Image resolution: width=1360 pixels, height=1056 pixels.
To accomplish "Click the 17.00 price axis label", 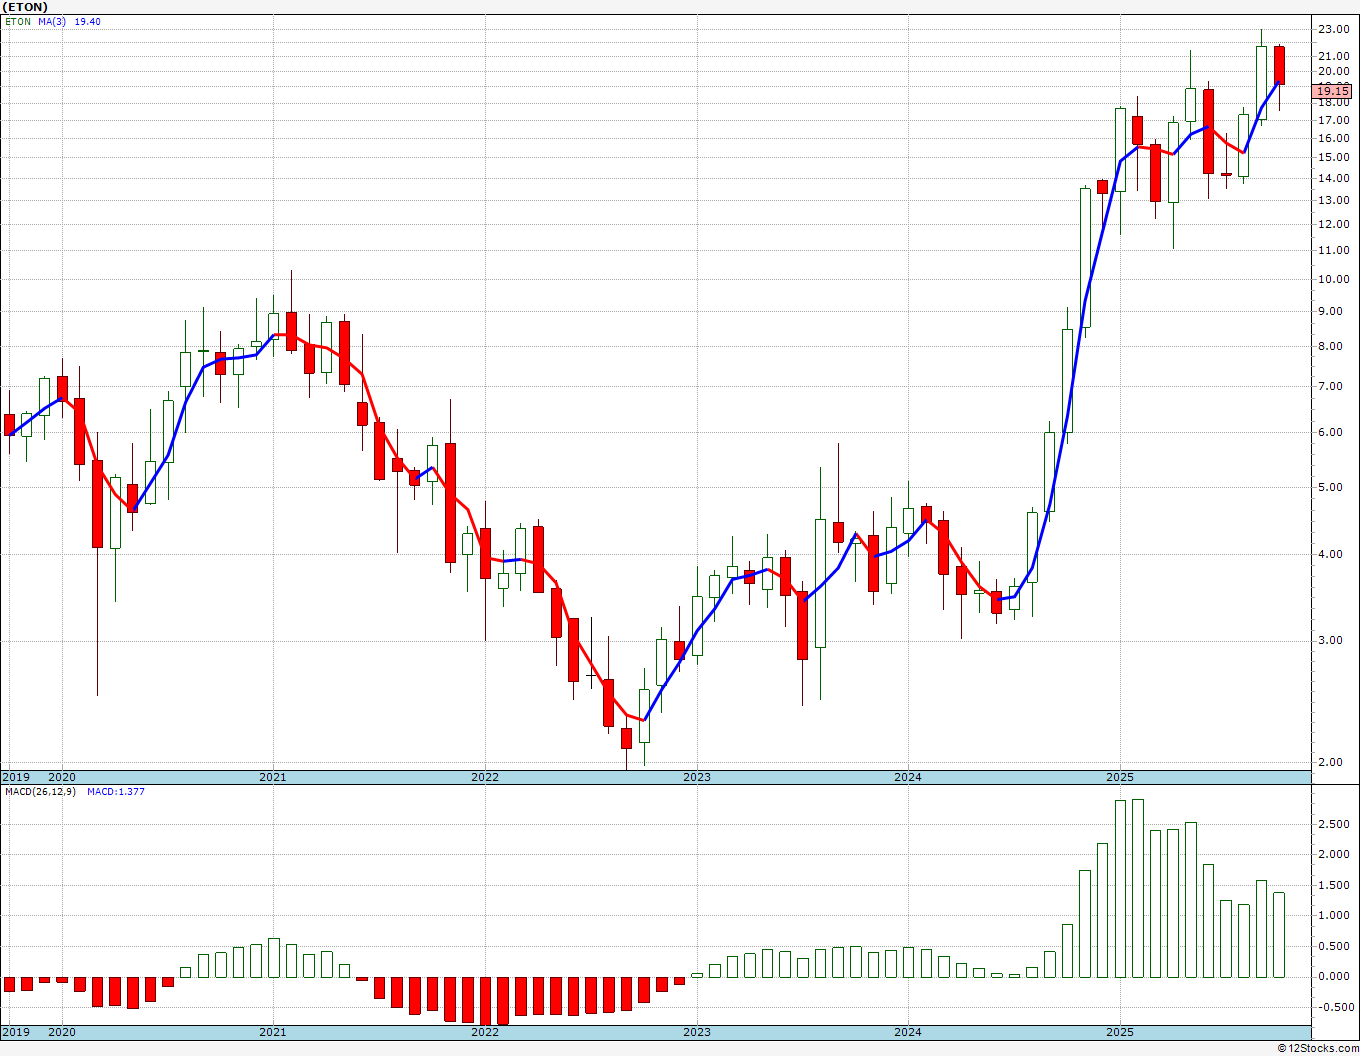I will point(1334,120).
